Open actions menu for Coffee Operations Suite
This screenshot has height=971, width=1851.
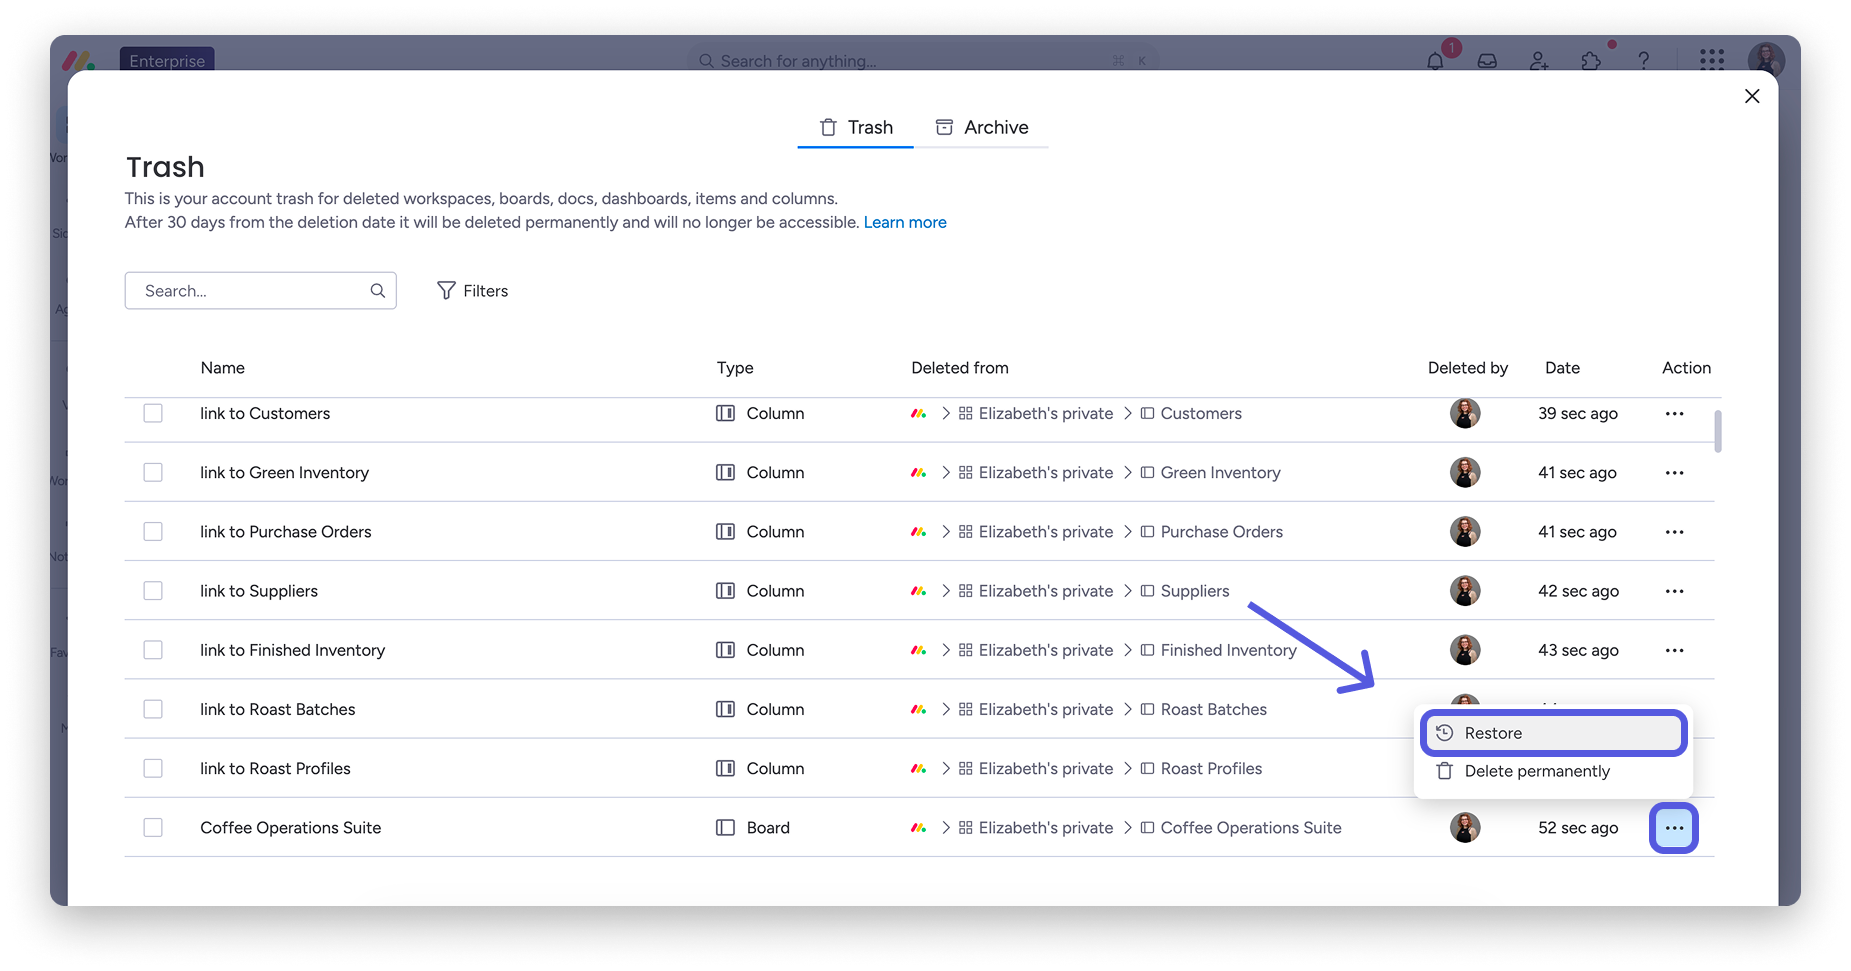[1674, 828]
